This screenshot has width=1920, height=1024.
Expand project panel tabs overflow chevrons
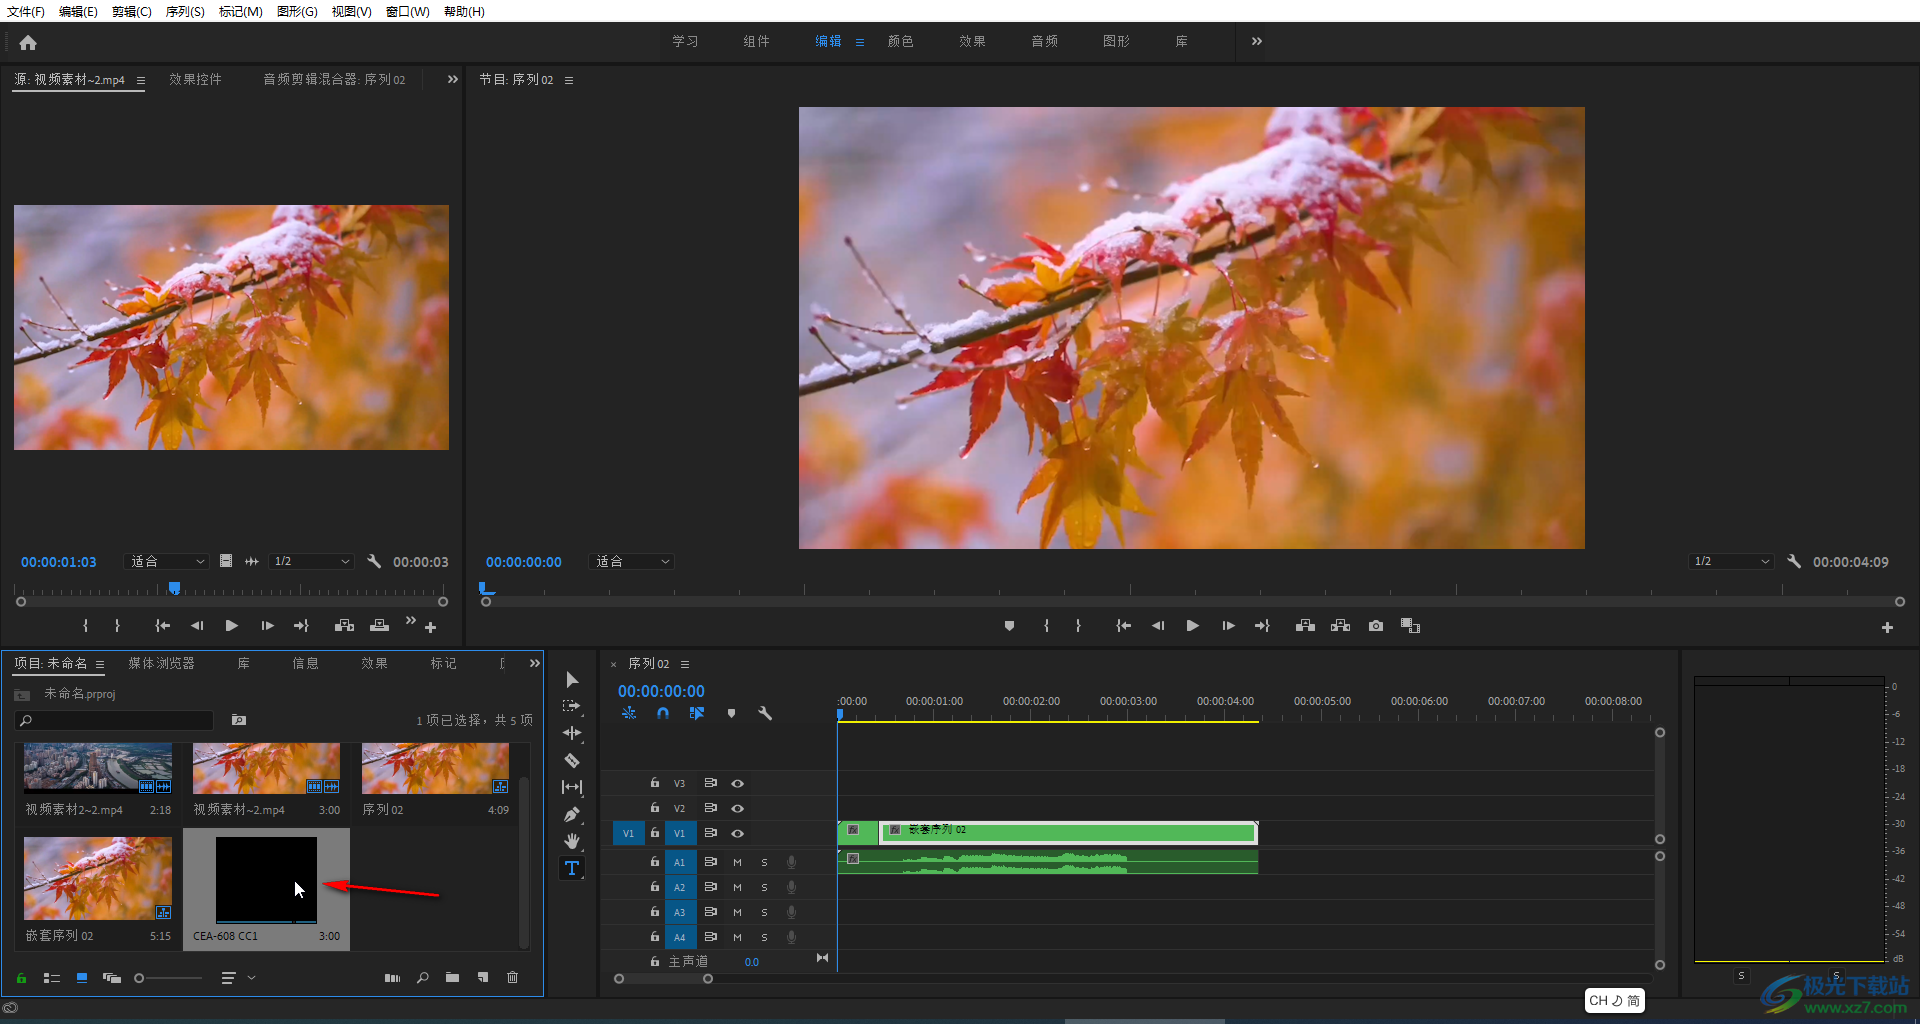534,663
